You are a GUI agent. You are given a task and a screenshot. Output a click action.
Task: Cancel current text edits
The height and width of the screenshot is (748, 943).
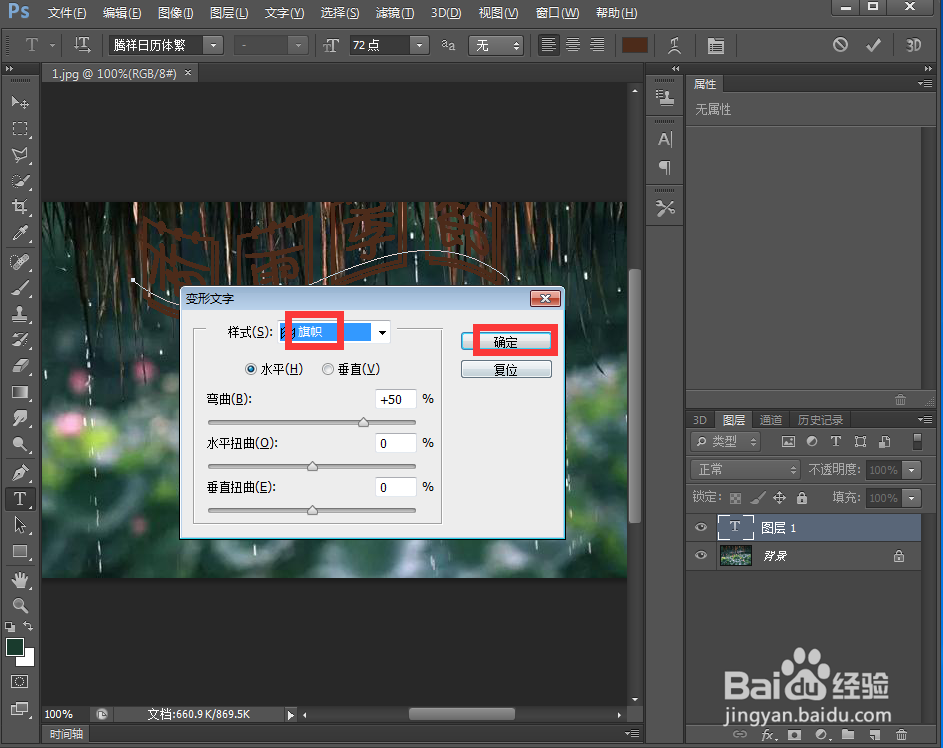[x=840, y=44]
